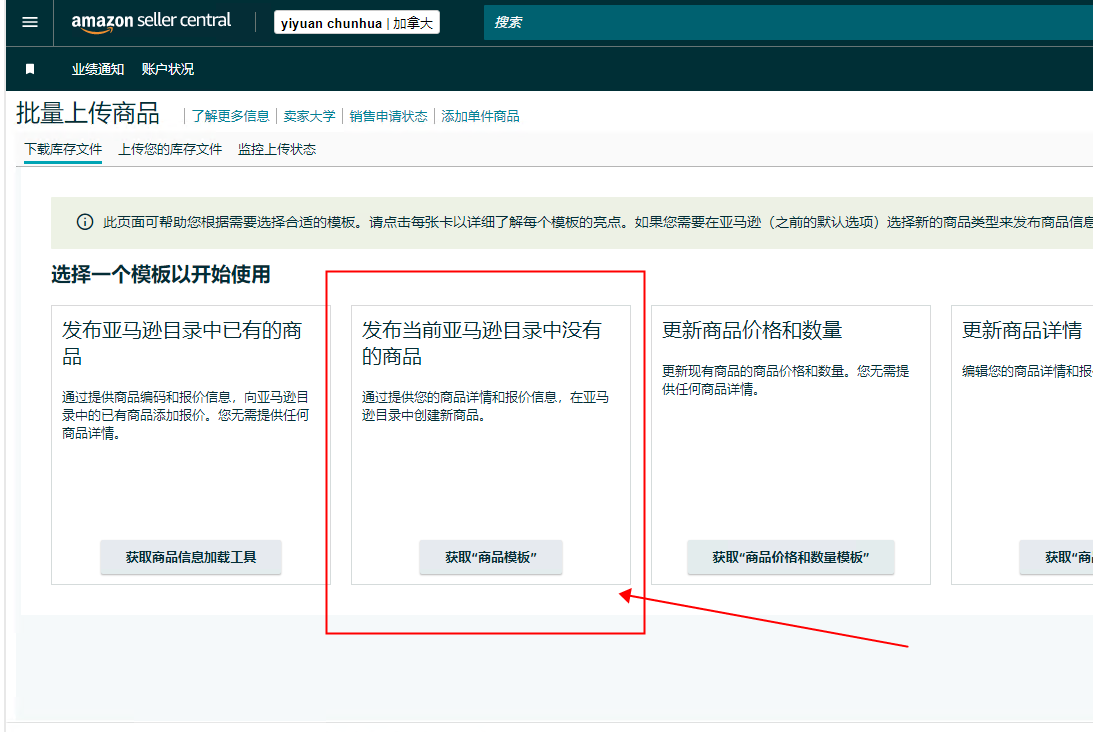Click the bookmark flag icon
The height and width of the screenshot is (732, 1093).
(x=30, y=69)
